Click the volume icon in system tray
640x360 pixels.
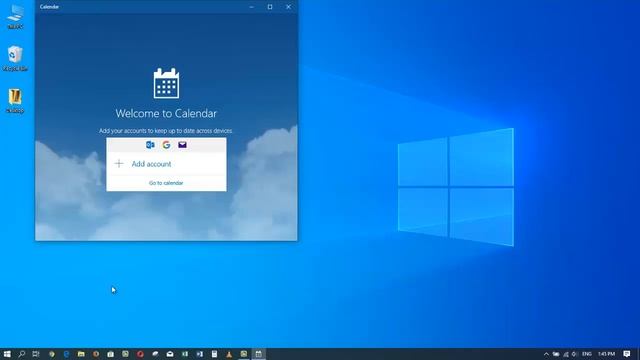pyautogui.click(x=575, y=354)
